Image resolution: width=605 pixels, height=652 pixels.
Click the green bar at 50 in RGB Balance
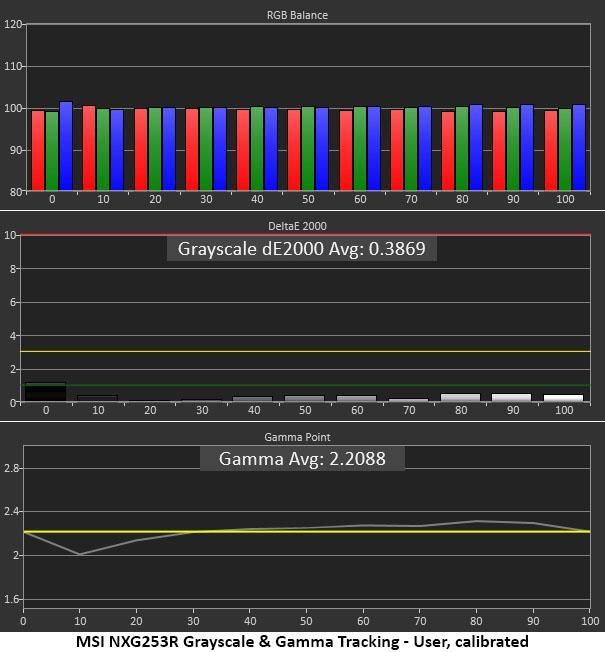[308, 149]
